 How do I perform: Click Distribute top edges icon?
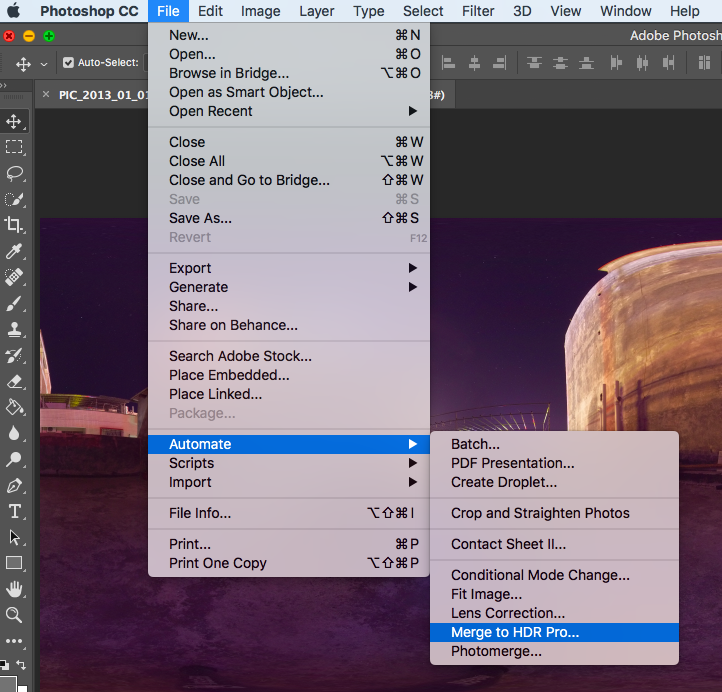[534, 63]
